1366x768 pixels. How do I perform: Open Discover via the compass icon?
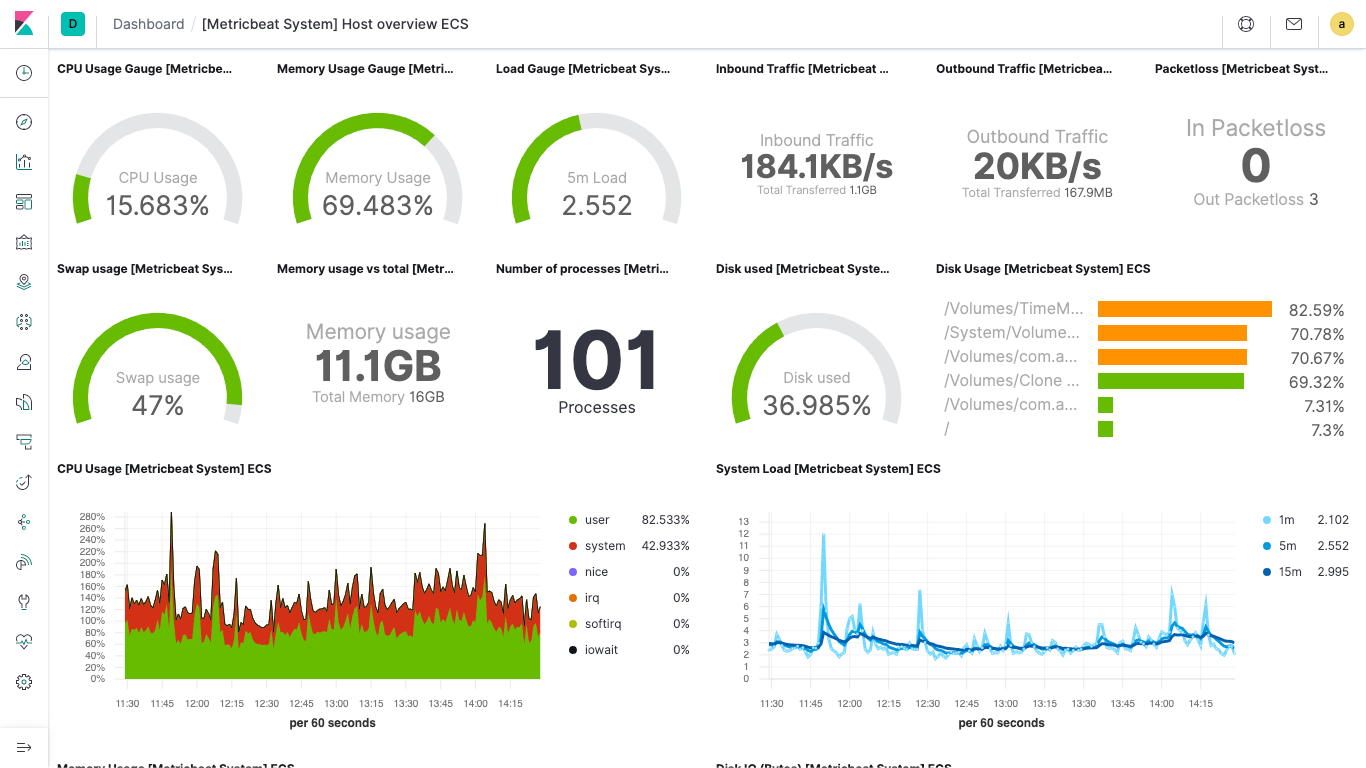pos(24,122)
